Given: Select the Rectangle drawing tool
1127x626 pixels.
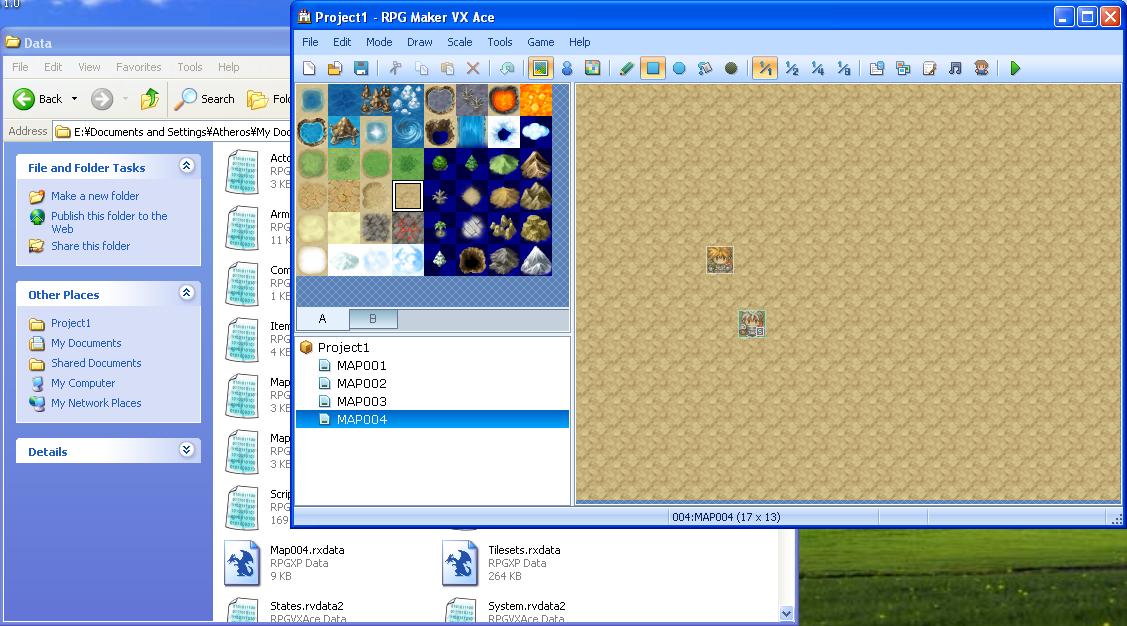Looking at the screenshot, I should coord(654,68).
